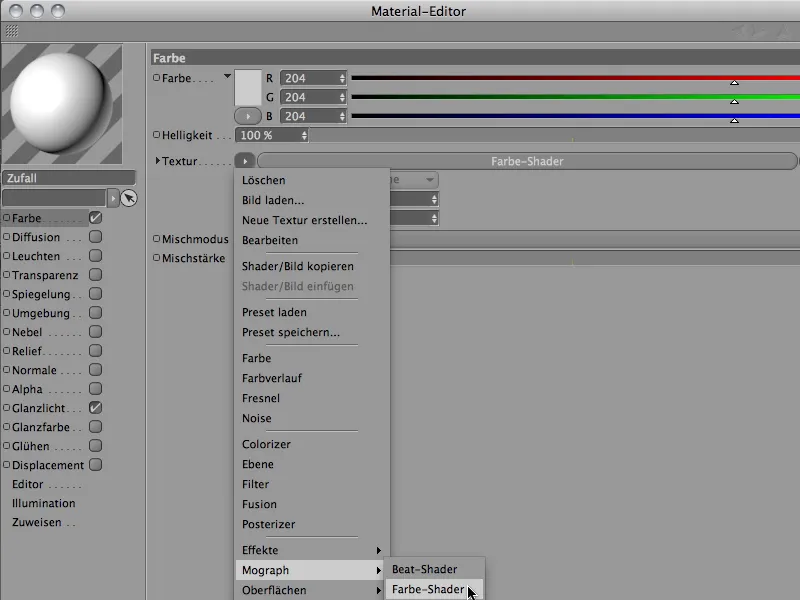Click the grip icon below window controls

pyautogui.click(x=12, y=31)
